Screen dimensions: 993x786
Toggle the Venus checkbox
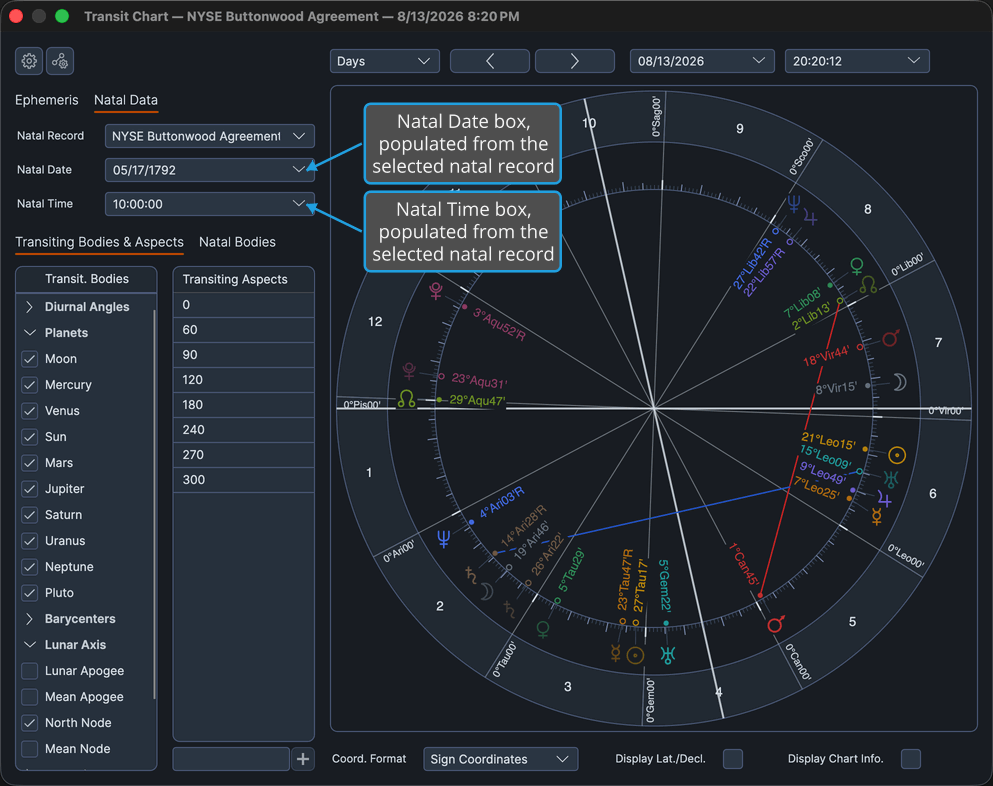30,410
